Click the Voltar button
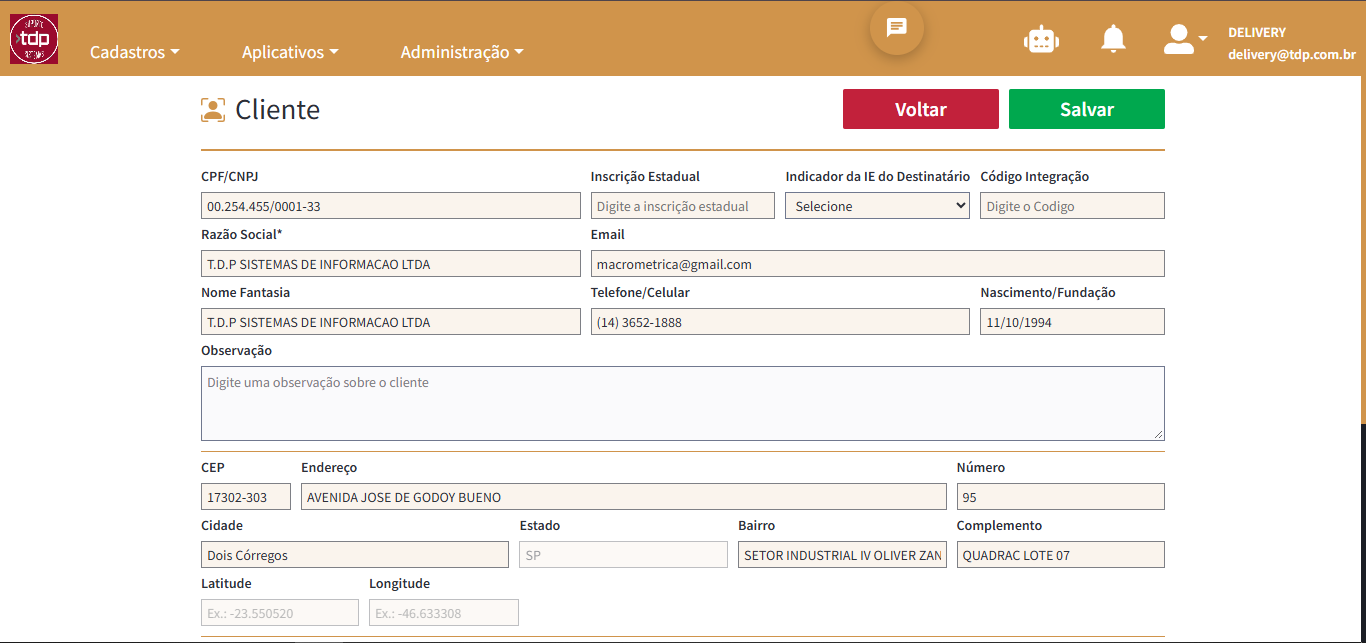The image size is (1366, 643). [x=921, y=109]
